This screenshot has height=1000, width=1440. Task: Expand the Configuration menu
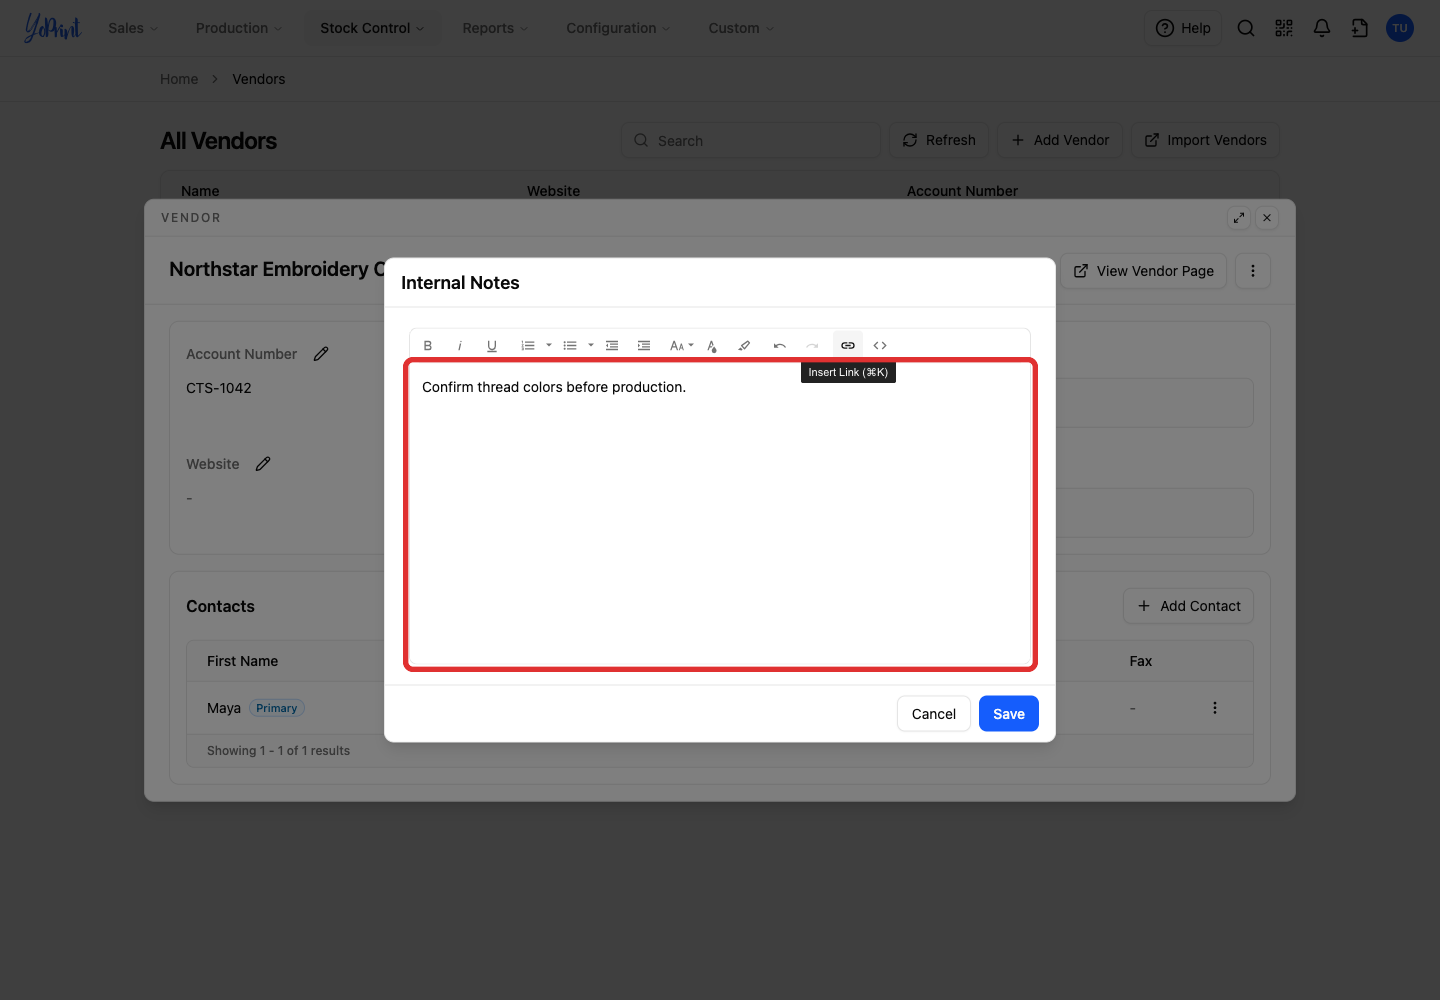coord(618,28)
